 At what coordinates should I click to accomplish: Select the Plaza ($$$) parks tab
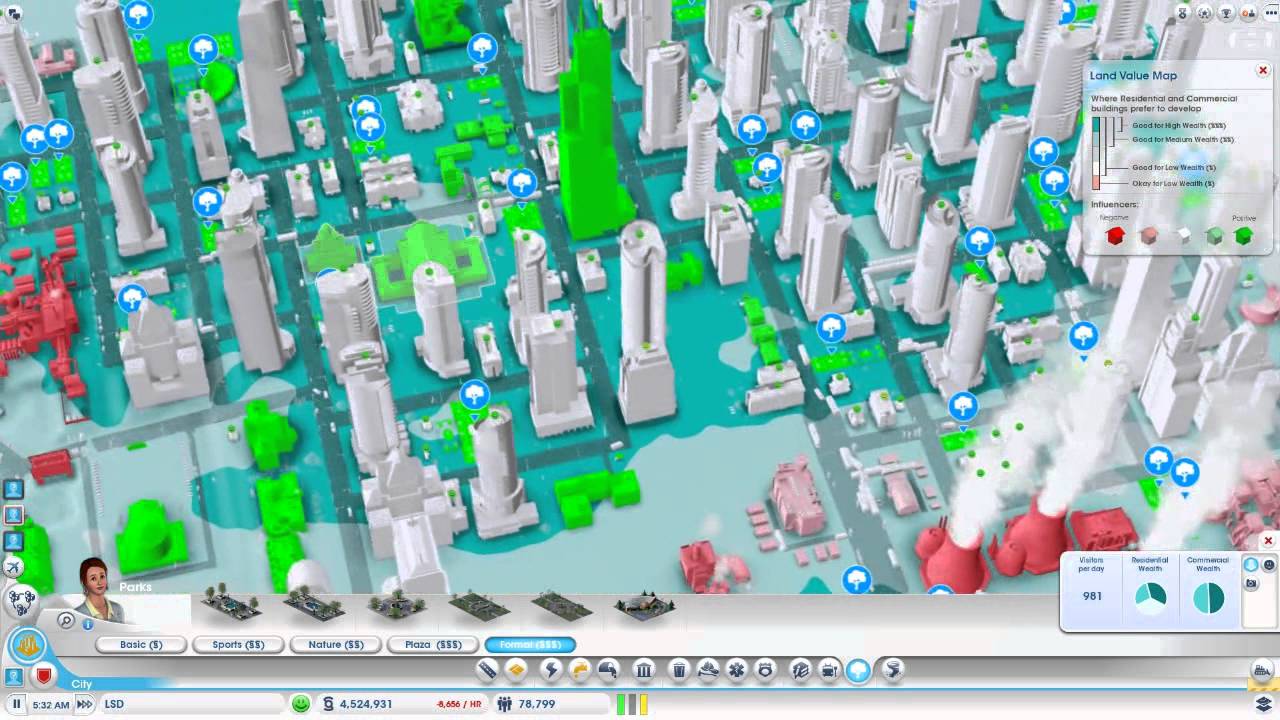tap(433, 645)
